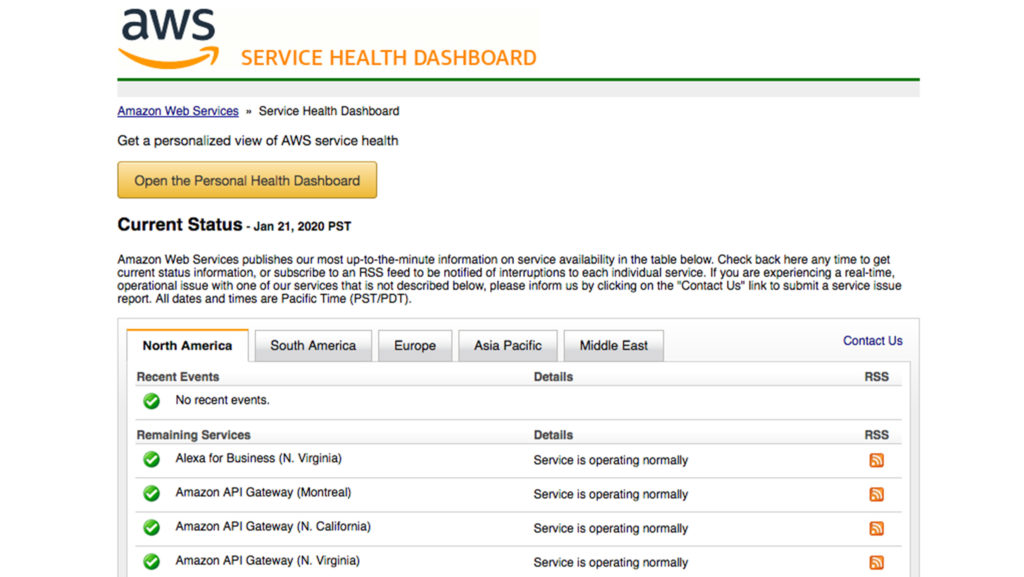Click the Contact Us link
Image resolution: width=1024 pixels, height=577 pixels.
point(872,341)
